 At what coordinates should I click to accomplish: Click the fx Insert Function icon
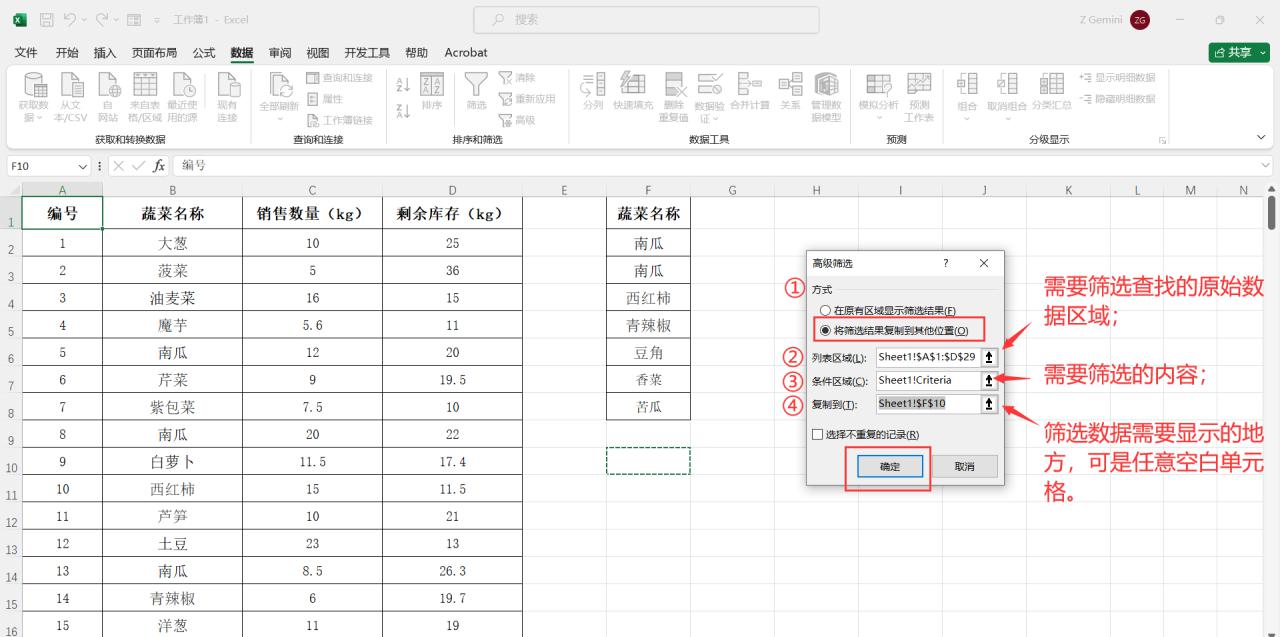[159, 166]
